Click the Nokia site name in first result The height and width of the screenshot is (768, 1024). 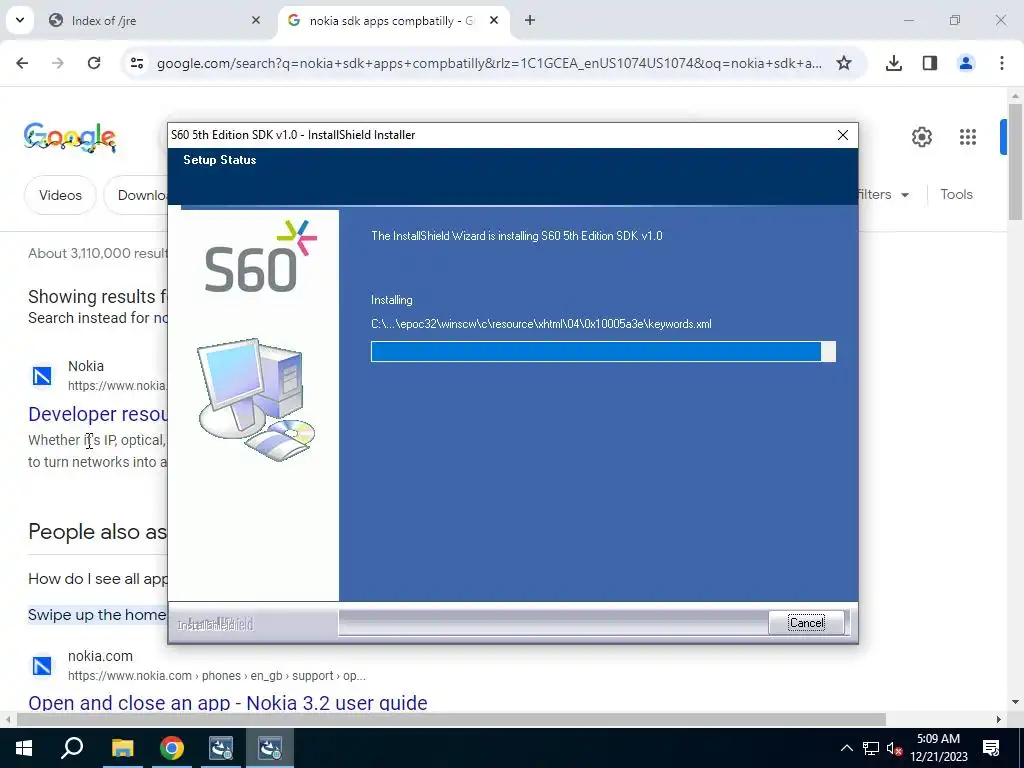86,366
